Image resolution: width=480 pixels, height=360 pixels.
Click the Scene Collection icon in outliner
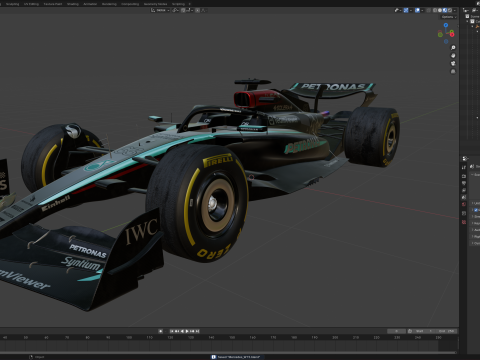tap(468, 16)
